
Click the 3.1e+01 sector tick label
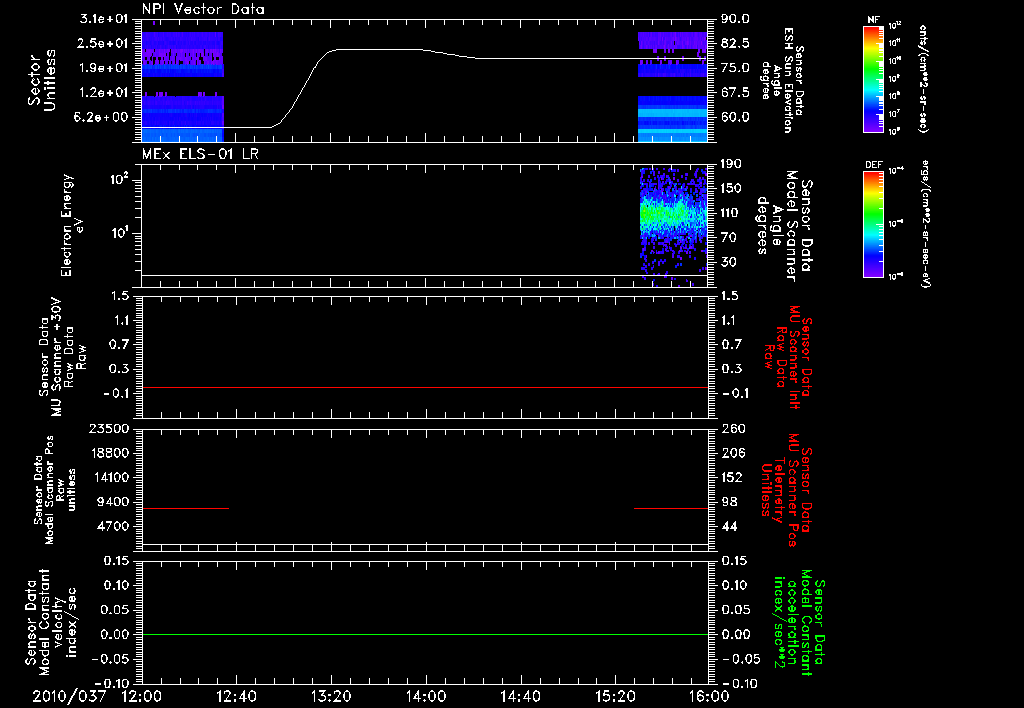click(104, 19)
